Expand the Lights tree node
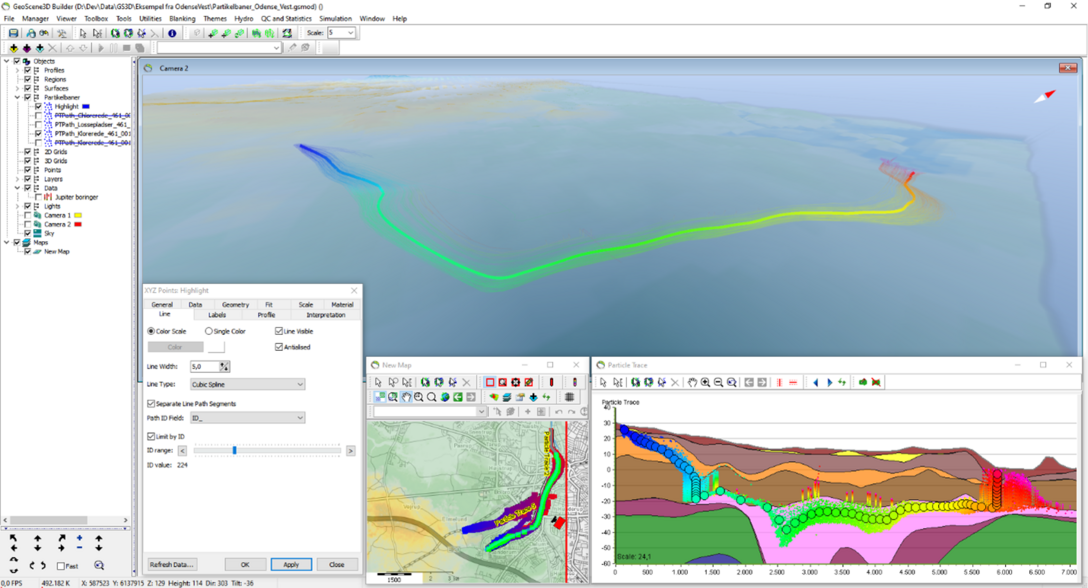Image resolution: width=1088 pixels, height=588 pixels. (17, 206)
